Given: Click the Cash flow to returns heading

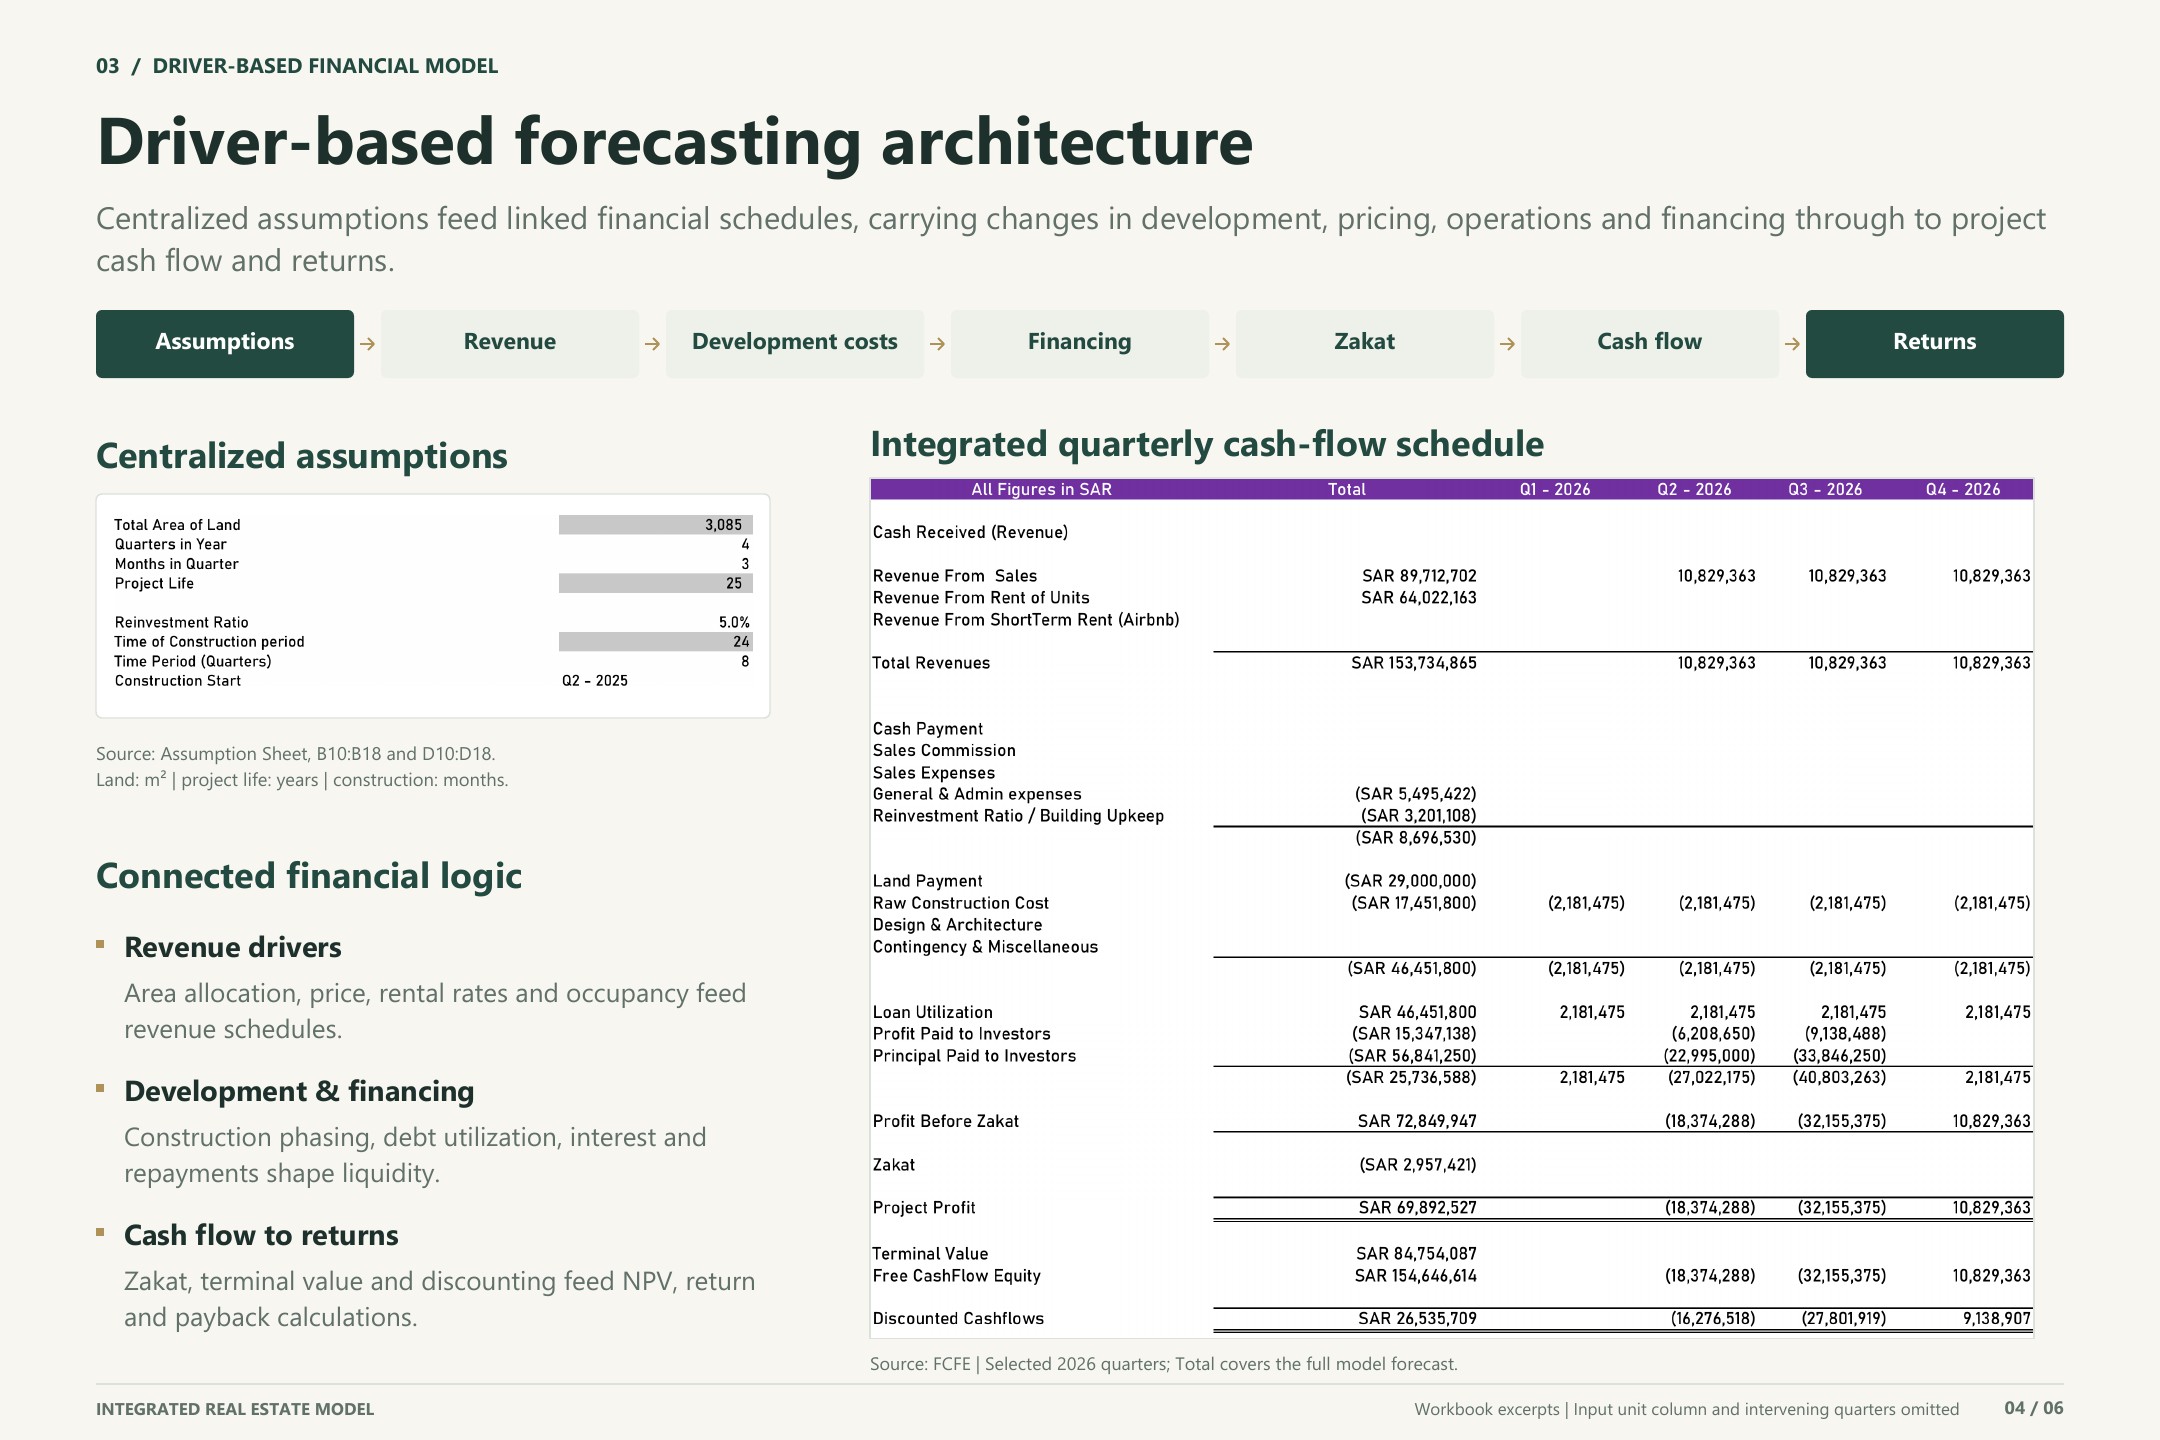Looking at the screenshot, I should pyautogui.click(x=261, y=1235).
